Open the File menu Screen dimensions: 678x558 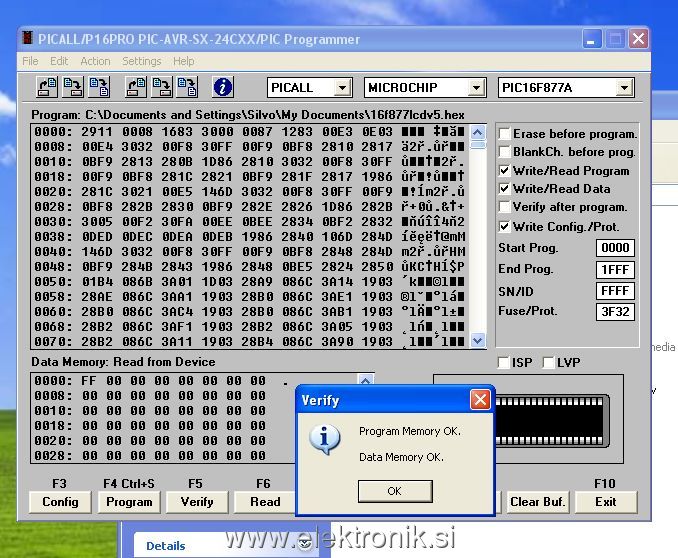[30, 61]
